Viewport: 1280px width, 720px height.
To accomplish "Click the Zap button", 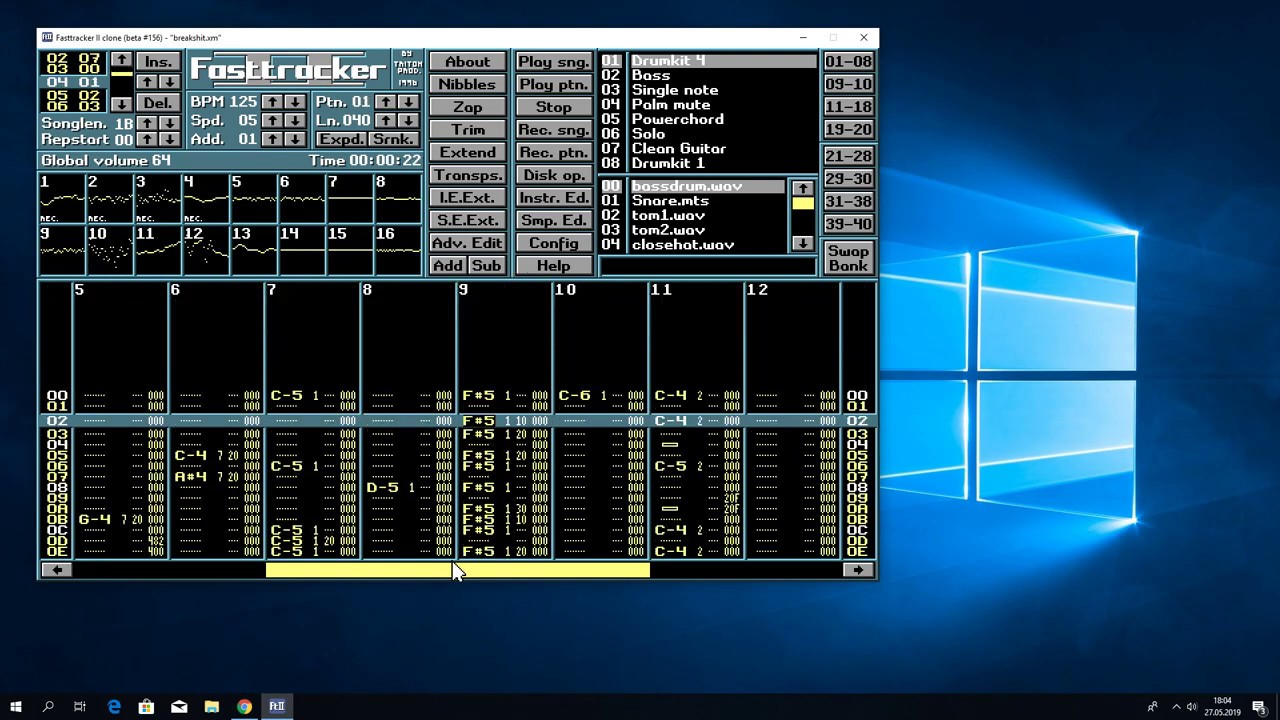I will [467, 107].
